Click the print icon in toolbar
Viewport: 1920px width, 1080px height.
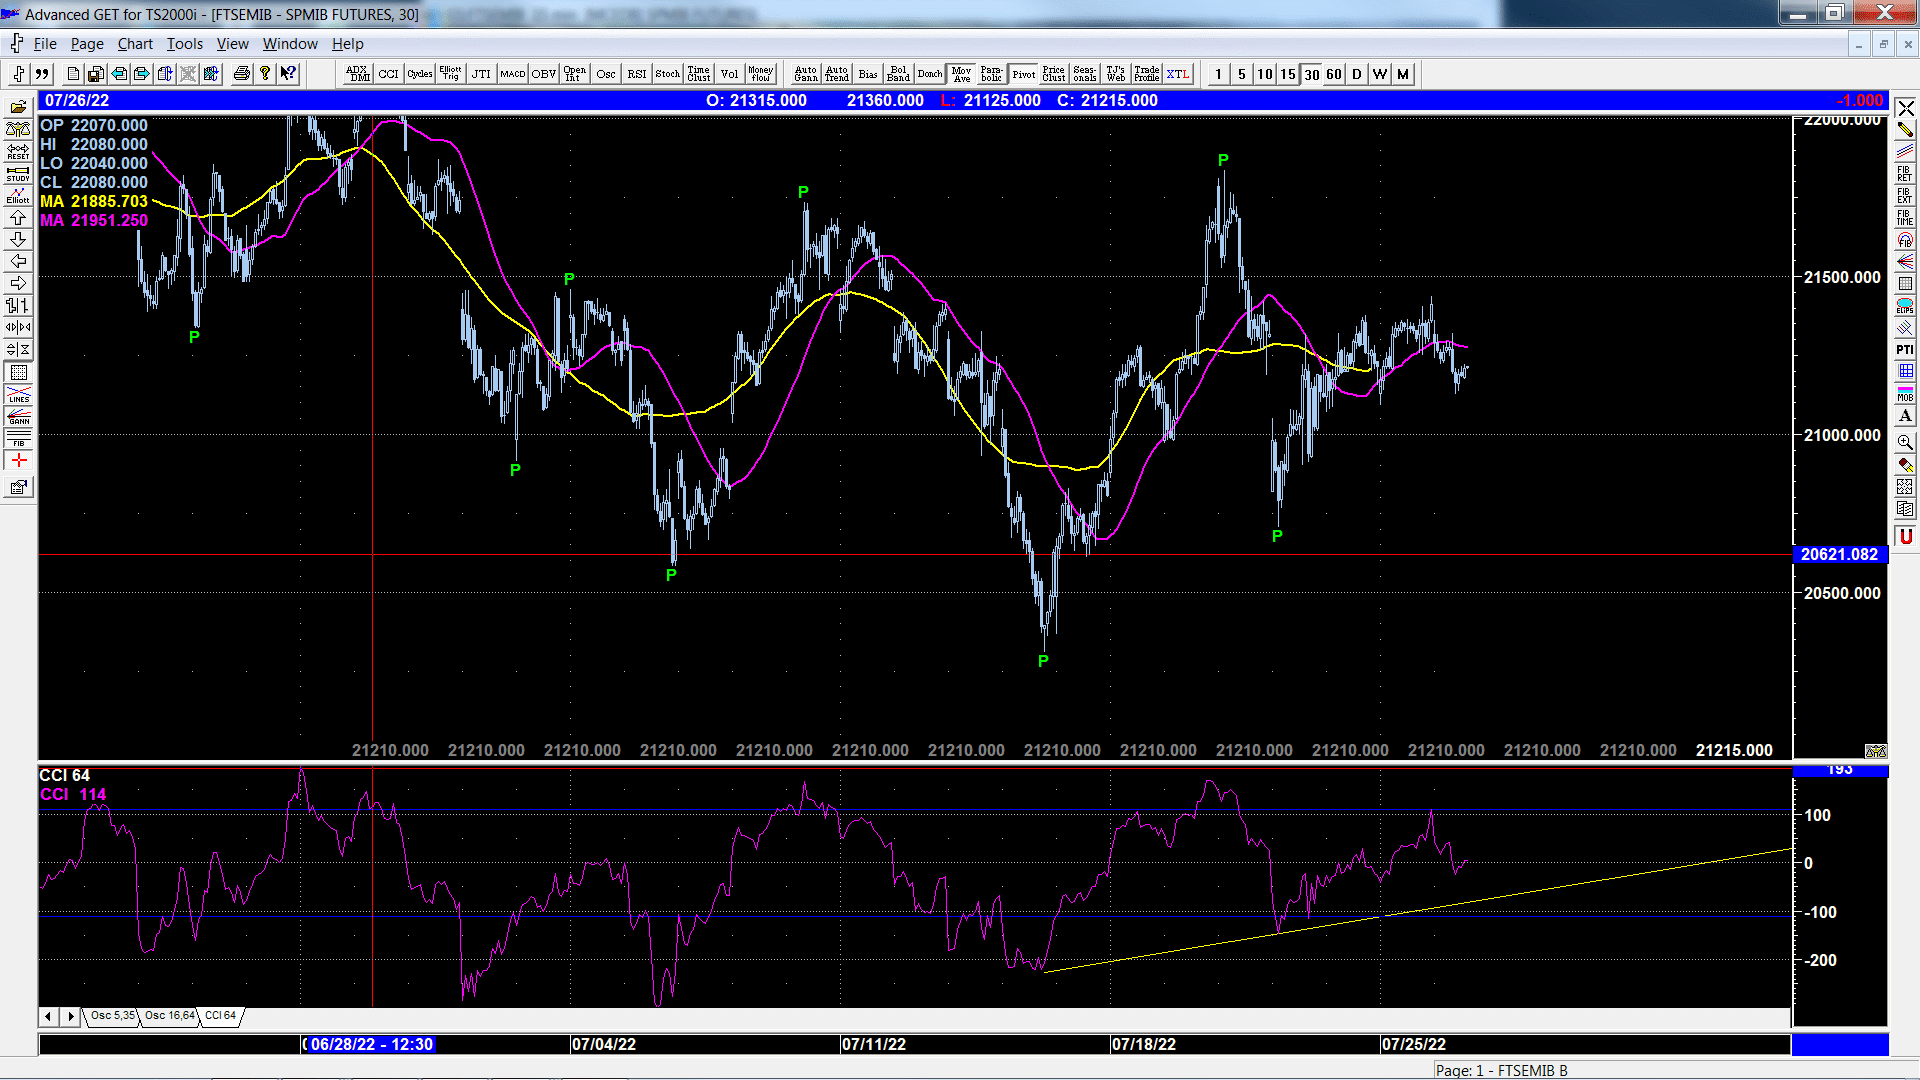(x=241, y=74)
